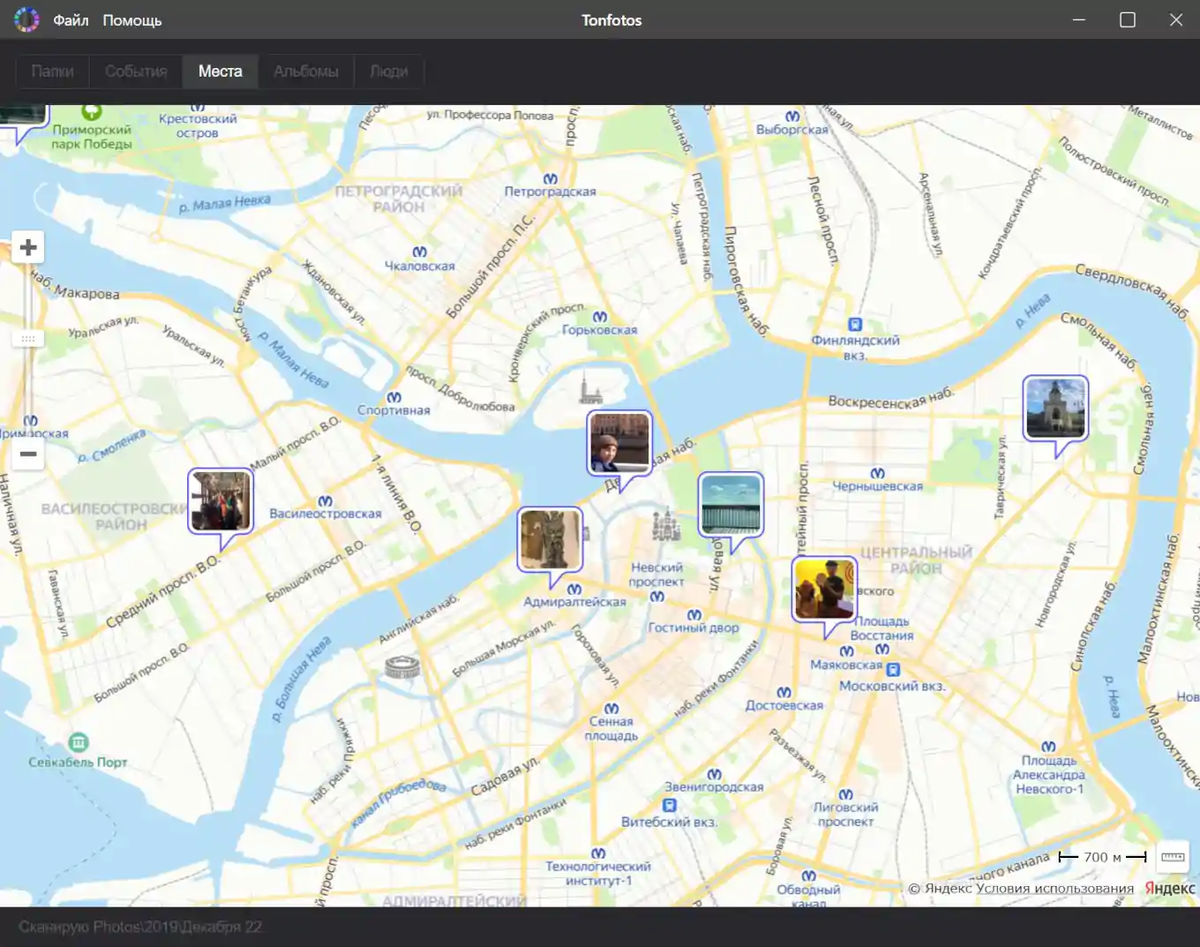Zoom in the map with plus button

28,248
